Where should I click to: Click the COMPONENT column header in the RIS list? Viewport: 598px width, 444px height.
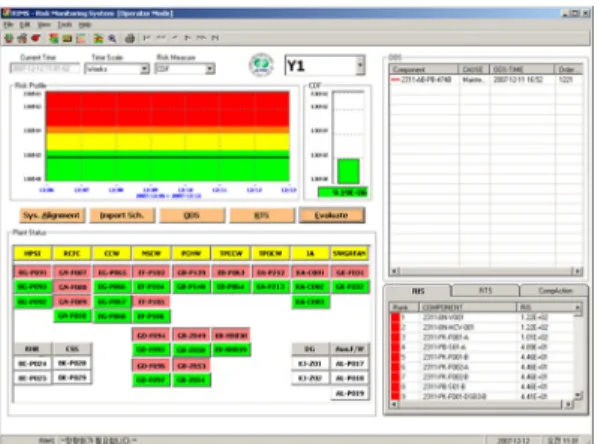[468, 307]
